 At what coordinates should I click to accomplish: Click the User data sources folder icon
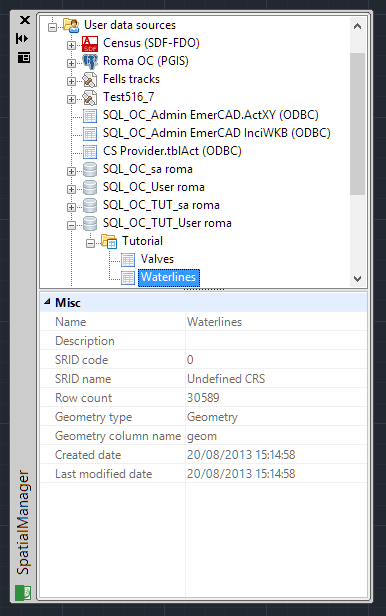(71, 25)
